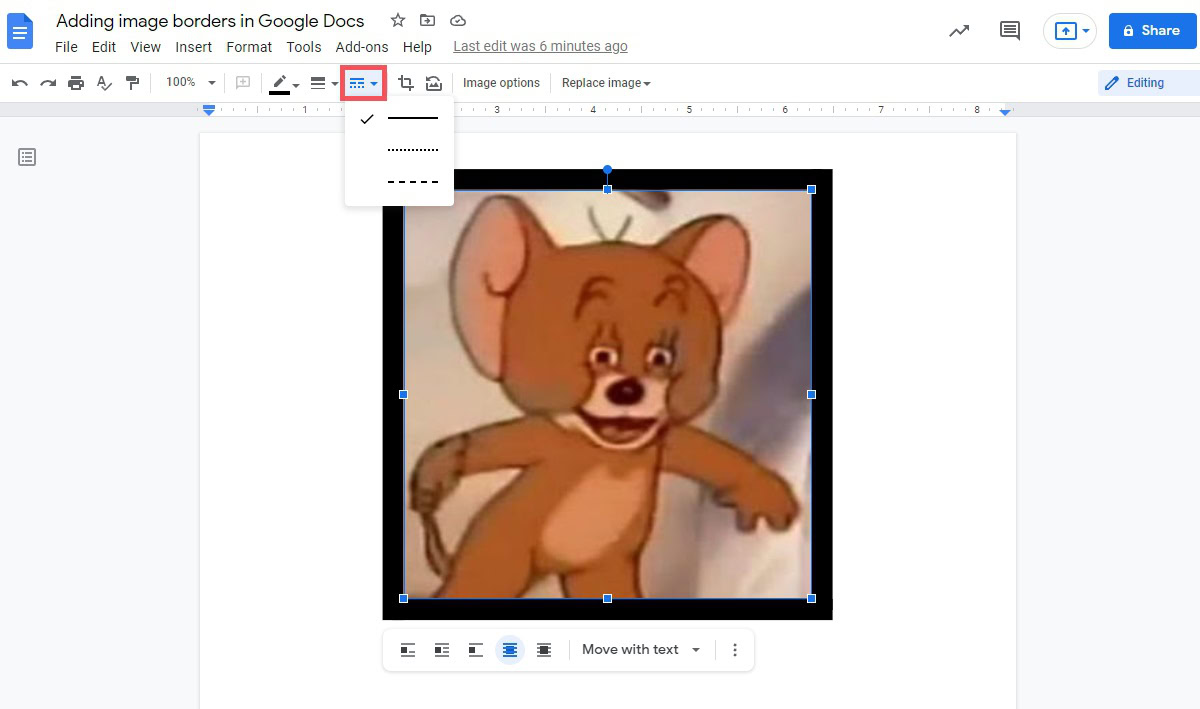The image size is (1200, 709).
Task: Select the solid line border style
Action: pos(412,118)
